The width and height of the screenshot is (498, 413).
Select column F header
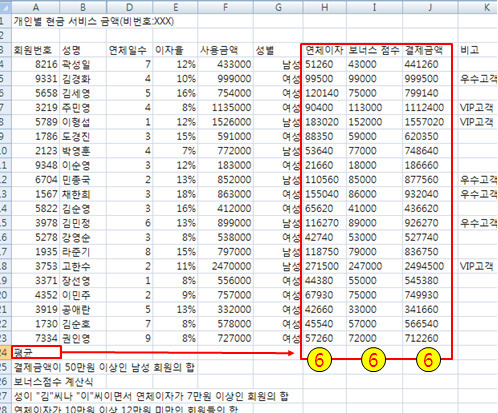click(225, 7)
